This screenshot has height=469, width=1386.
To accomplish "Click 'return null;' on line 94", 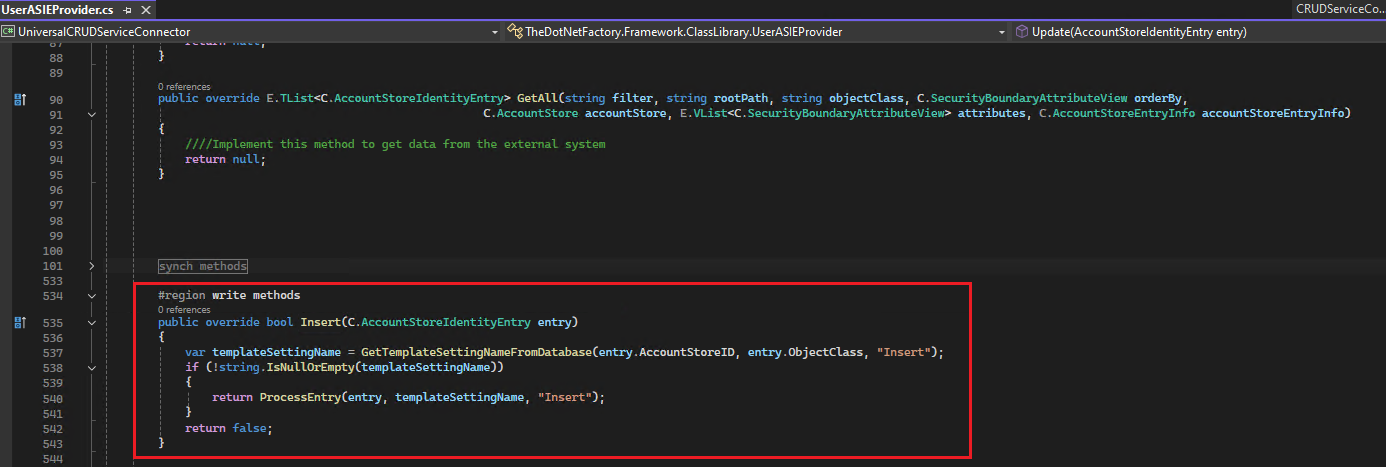I will tap(225, 159).
